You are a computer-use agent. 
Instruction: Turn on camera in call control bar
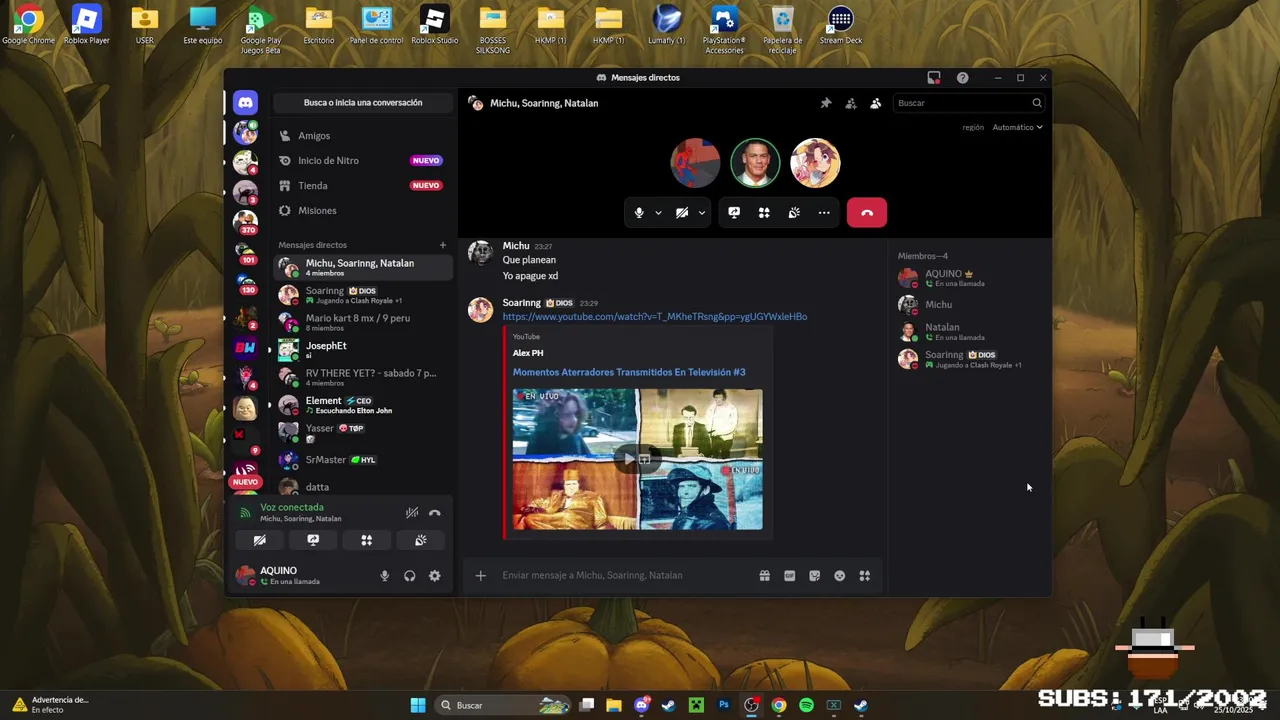[682, 212]
